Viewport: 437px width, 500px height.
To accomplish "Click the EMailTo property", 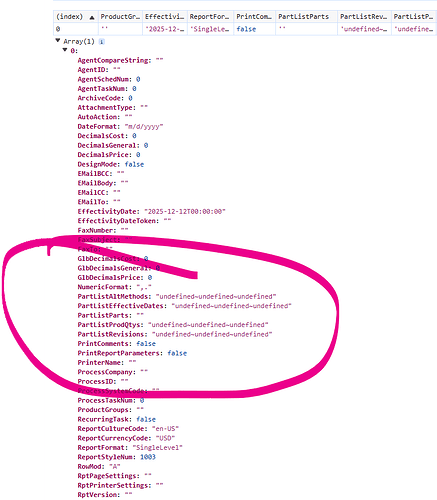I will pos(93,202).
